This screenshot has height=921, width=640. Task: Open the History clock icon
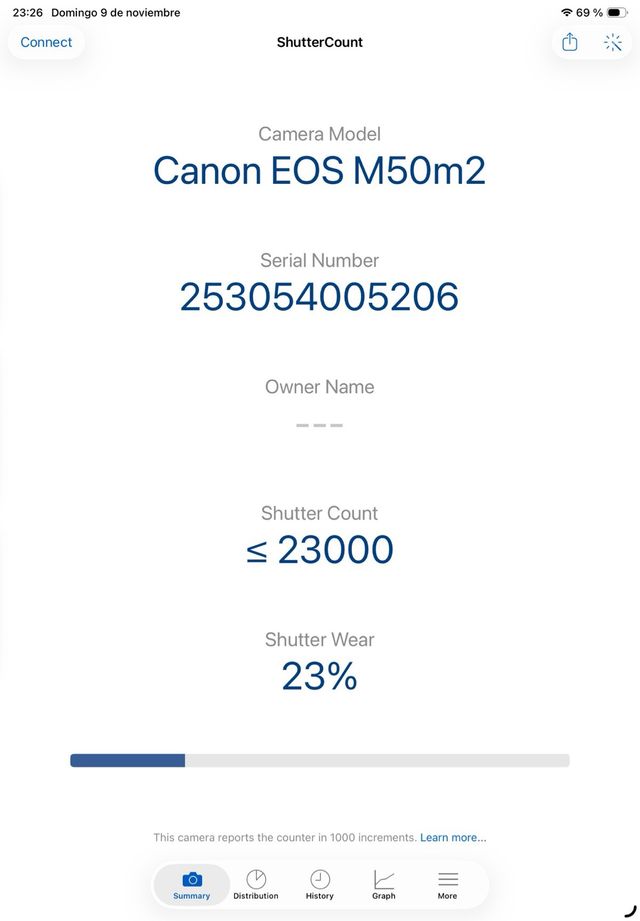pos(320,879)
